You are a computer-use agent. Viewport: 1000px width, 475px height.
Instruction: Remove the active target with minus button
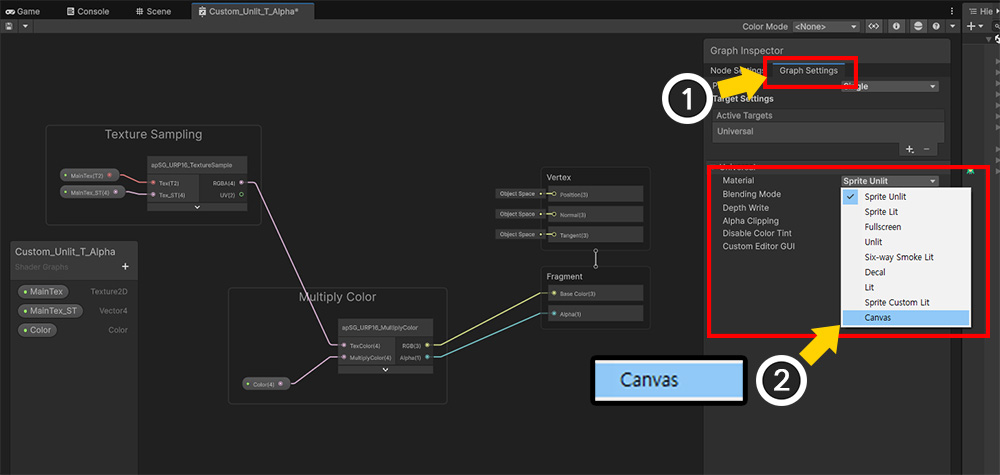coord(927,149)
